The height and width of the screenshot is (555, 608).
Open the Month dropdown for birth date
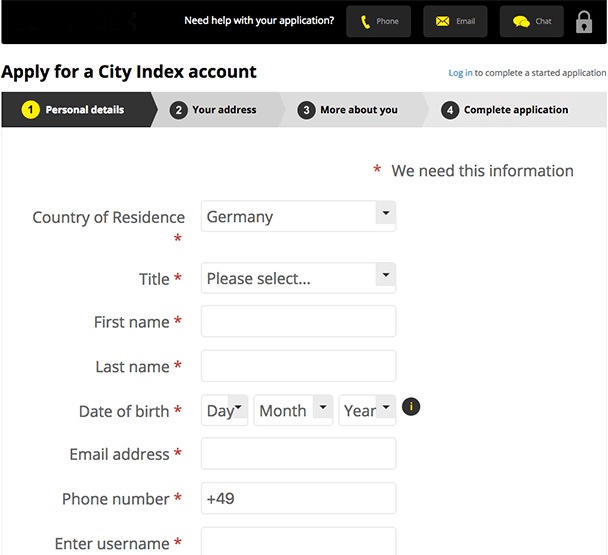pos(293,410)
